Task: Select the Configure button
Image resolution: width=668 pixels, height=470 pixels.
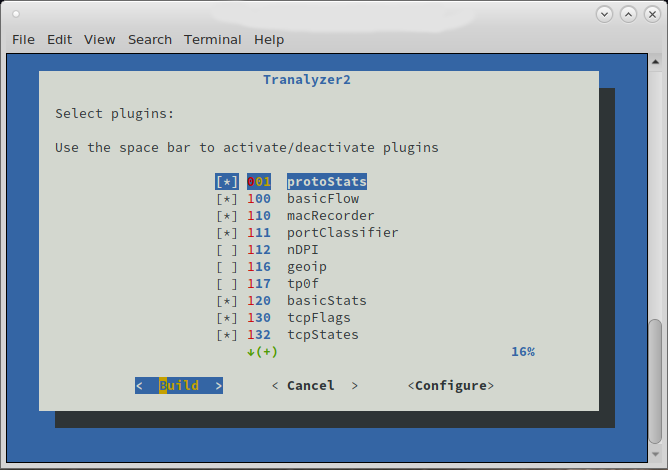Action: point(451,386)
